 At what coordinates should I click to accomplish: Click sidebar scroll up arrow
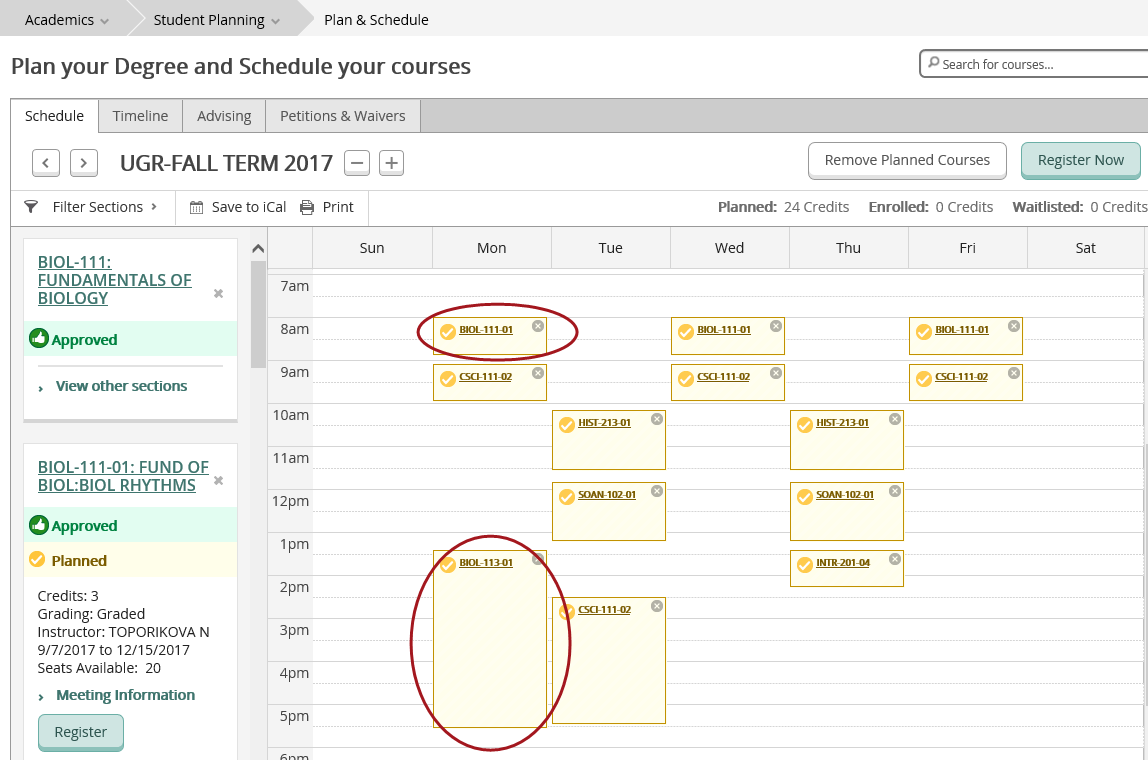coord(258,249)
